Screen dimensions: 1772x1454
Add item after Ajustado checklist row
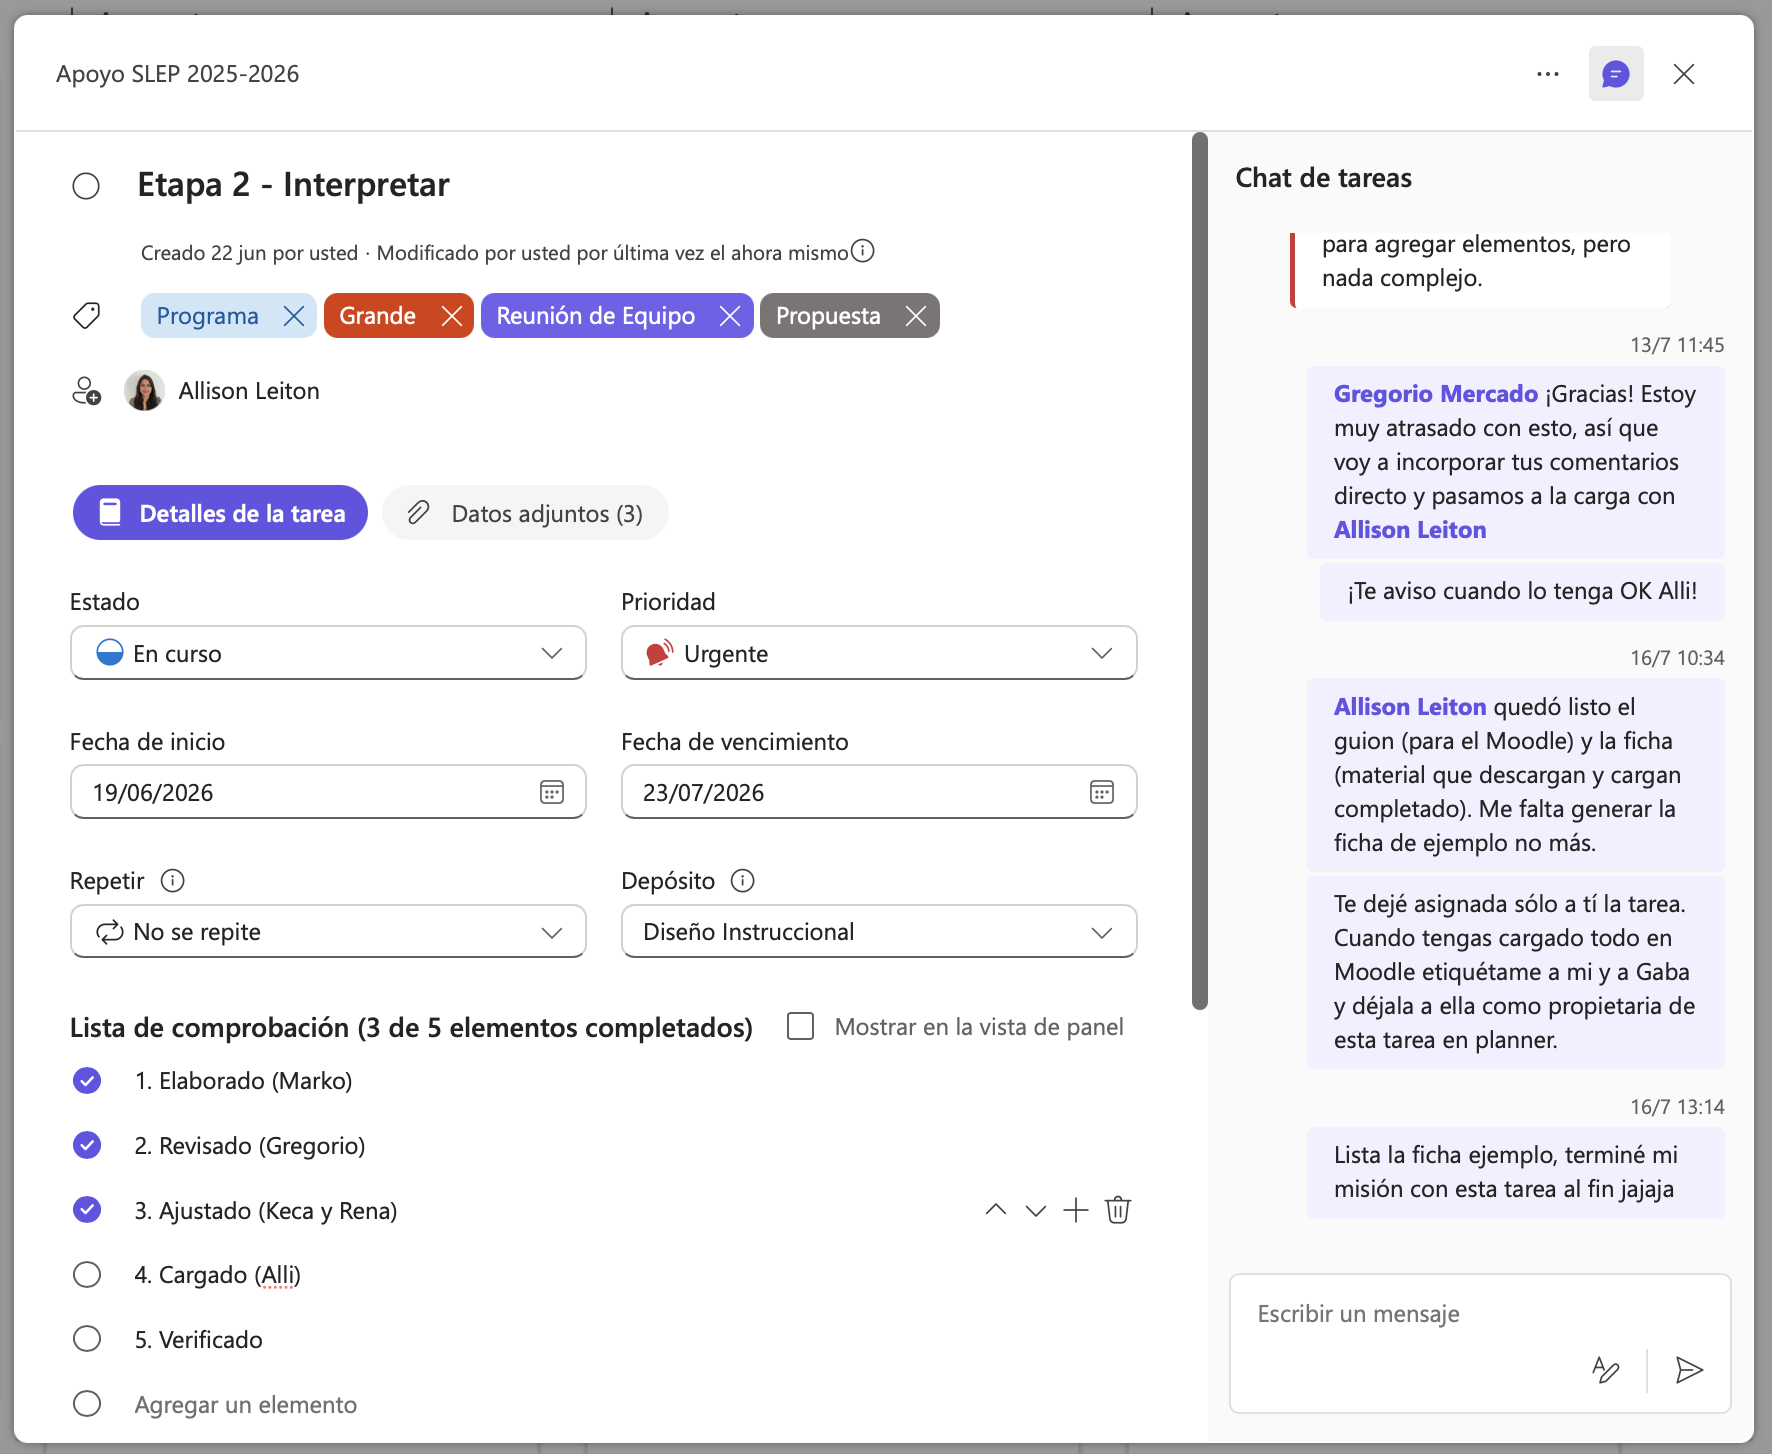coord(1076,1210)
